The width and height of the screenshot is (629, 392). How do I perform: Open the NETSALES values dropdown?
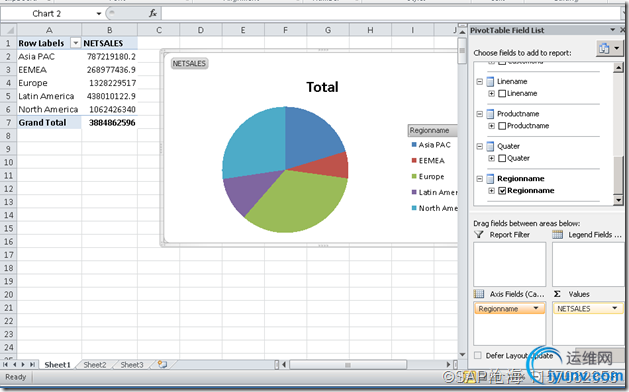tap(615, 308)
